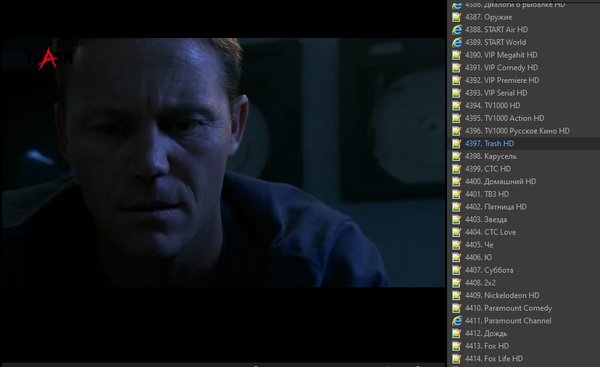This screenshot has height=367, width=600.
Task: Click the notepad icon beside 4409. Nickelodeon HD
Action: pos(456,295)
